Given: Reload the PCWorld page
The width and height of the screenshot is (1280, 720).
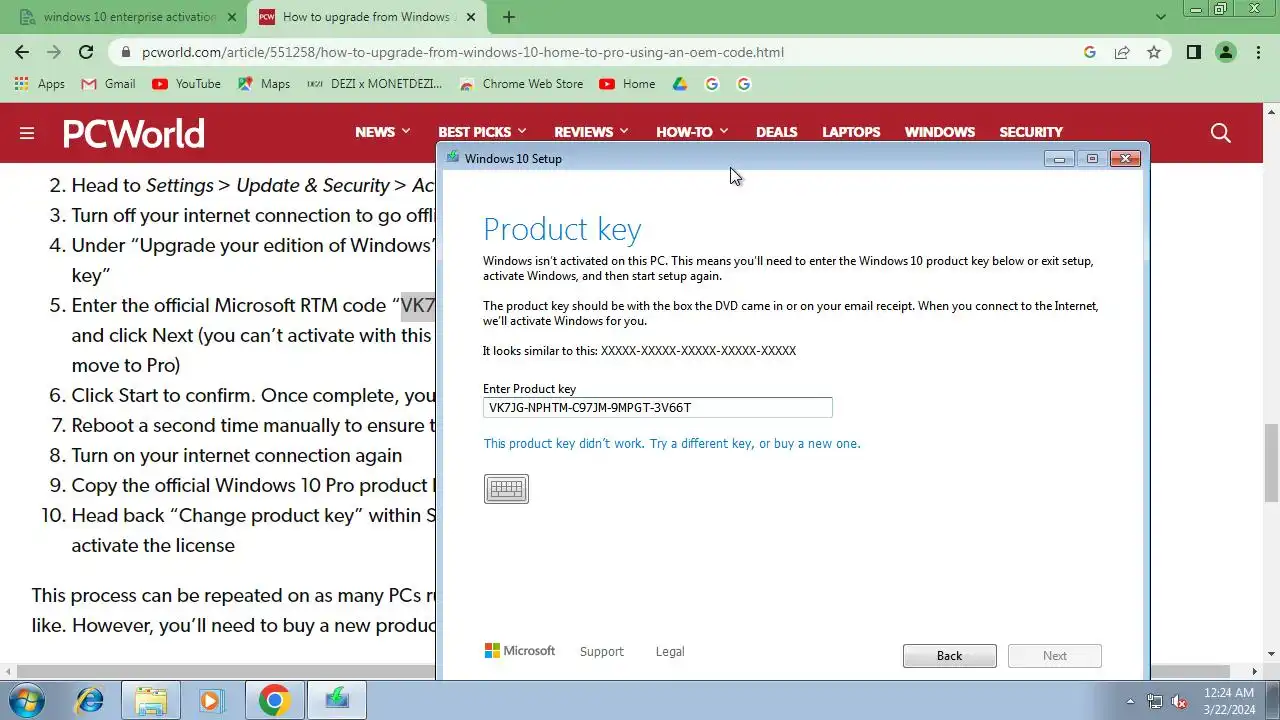Looking at the screenshot, I should (86, 52).
